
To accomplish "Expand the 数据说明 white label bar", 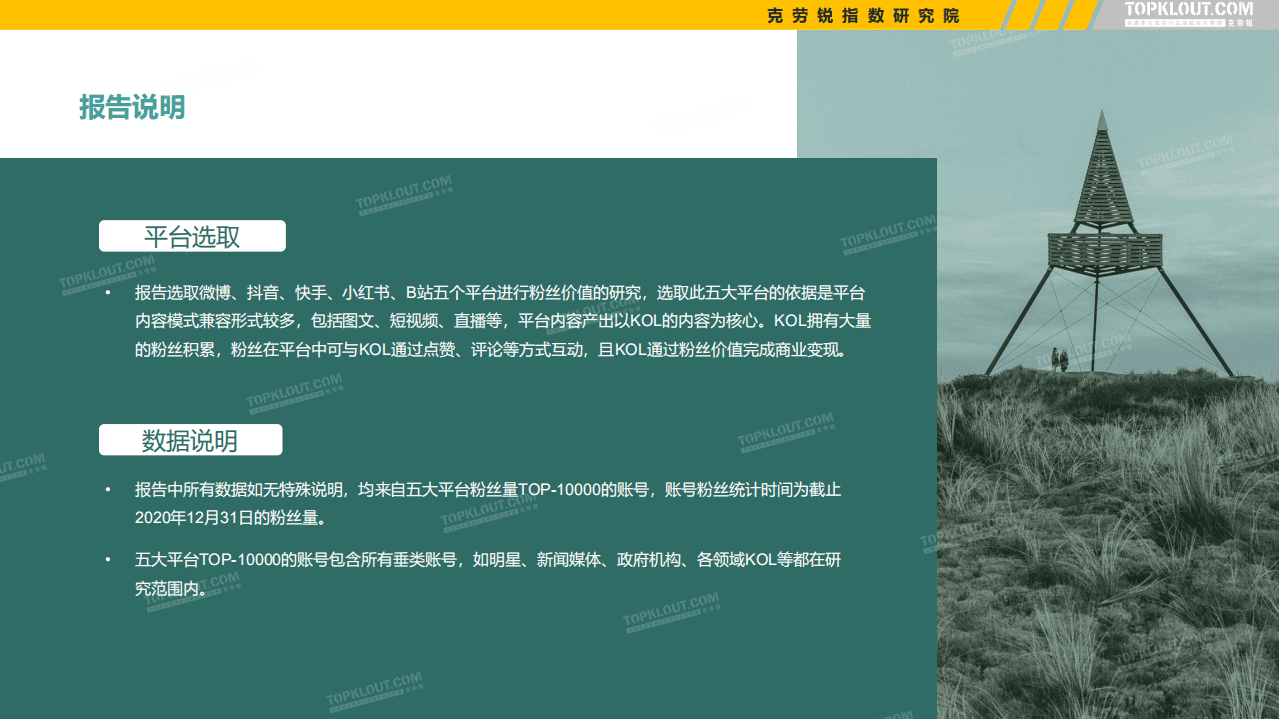I will tap(190, 439).
